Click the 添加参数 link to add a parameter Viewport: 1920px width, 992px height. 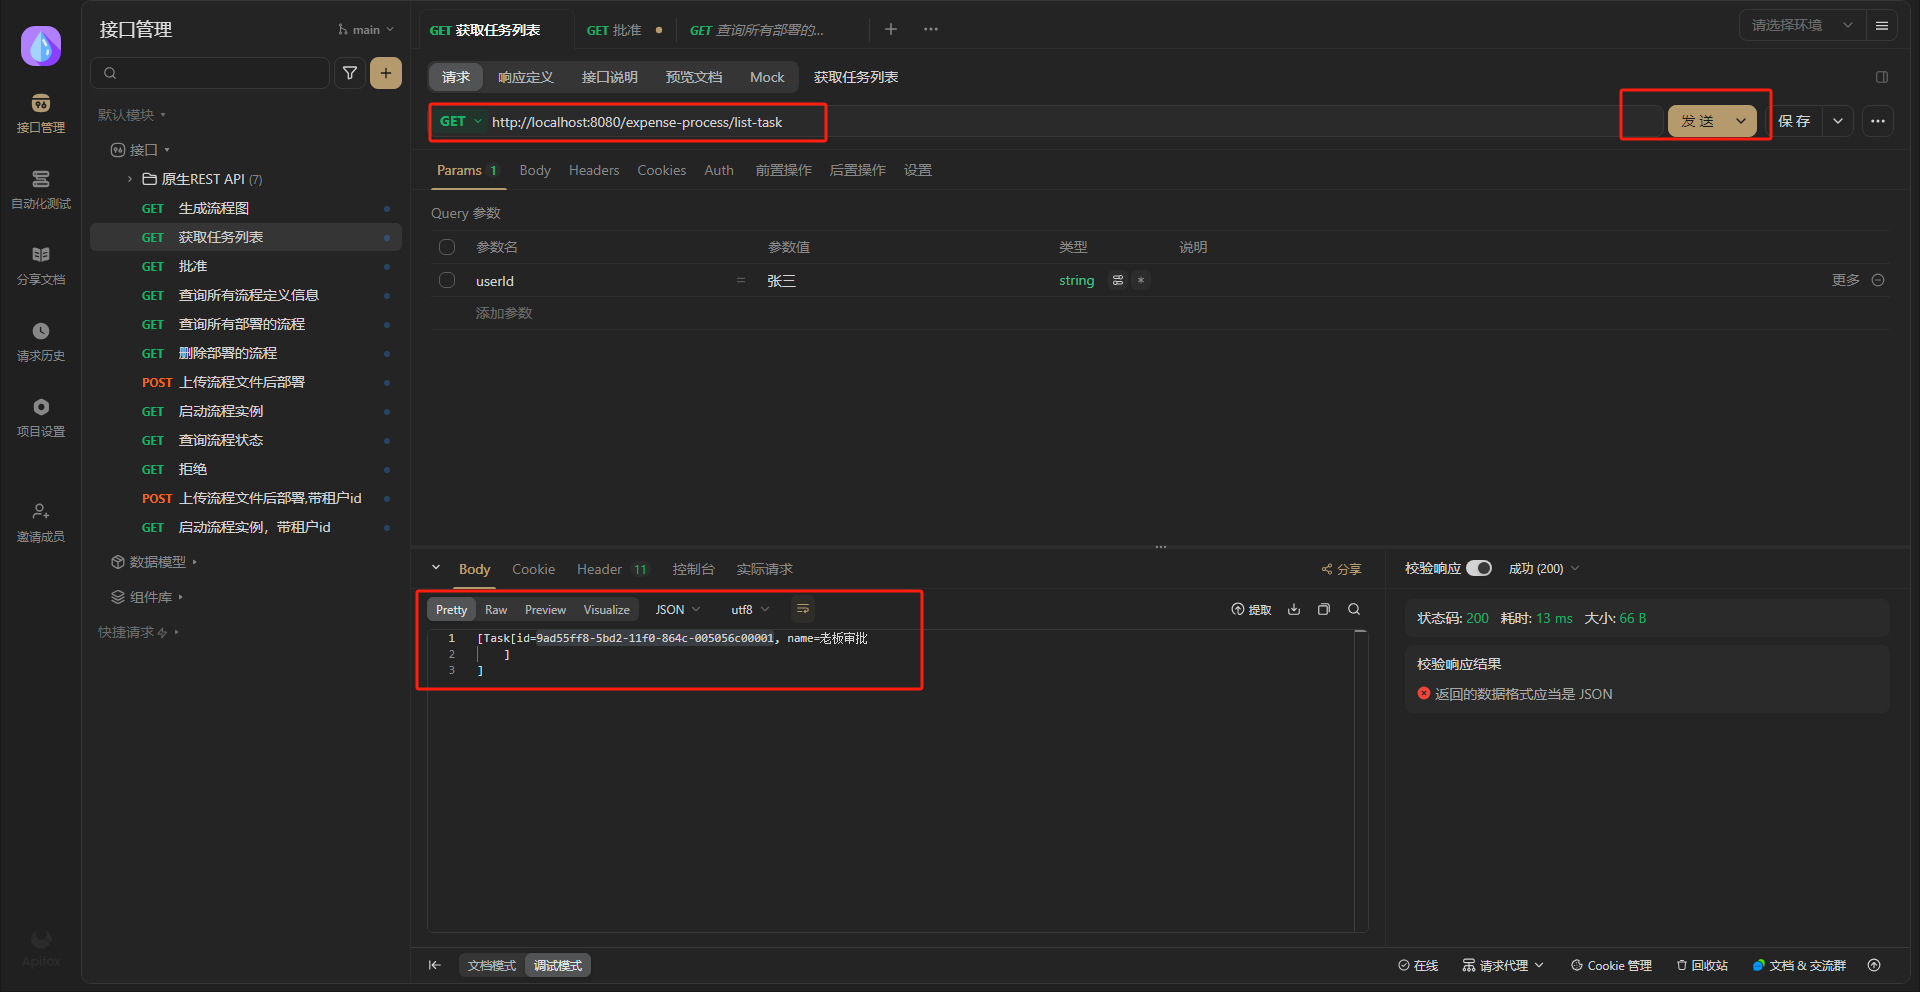(x=505, y=312)
